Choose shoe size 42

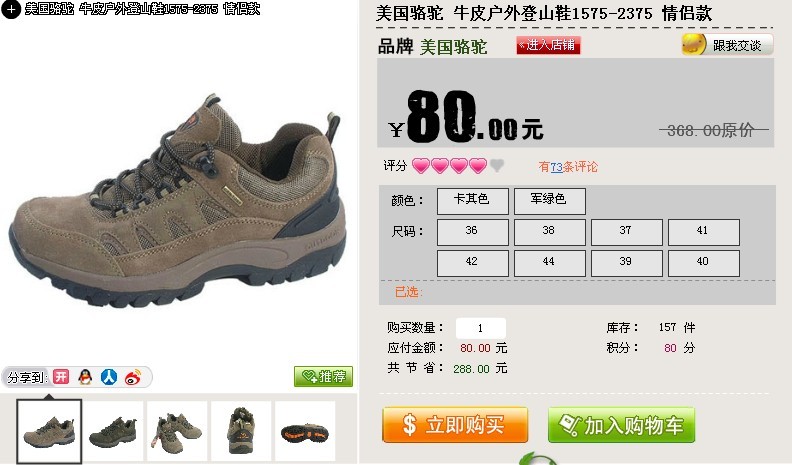tap(472, 263)
